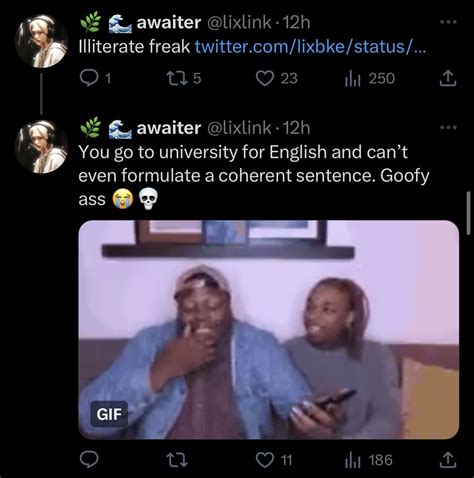Screen dimensions: 474x478
Task: View analytics showing 186 views
Action: click(369, 460)
